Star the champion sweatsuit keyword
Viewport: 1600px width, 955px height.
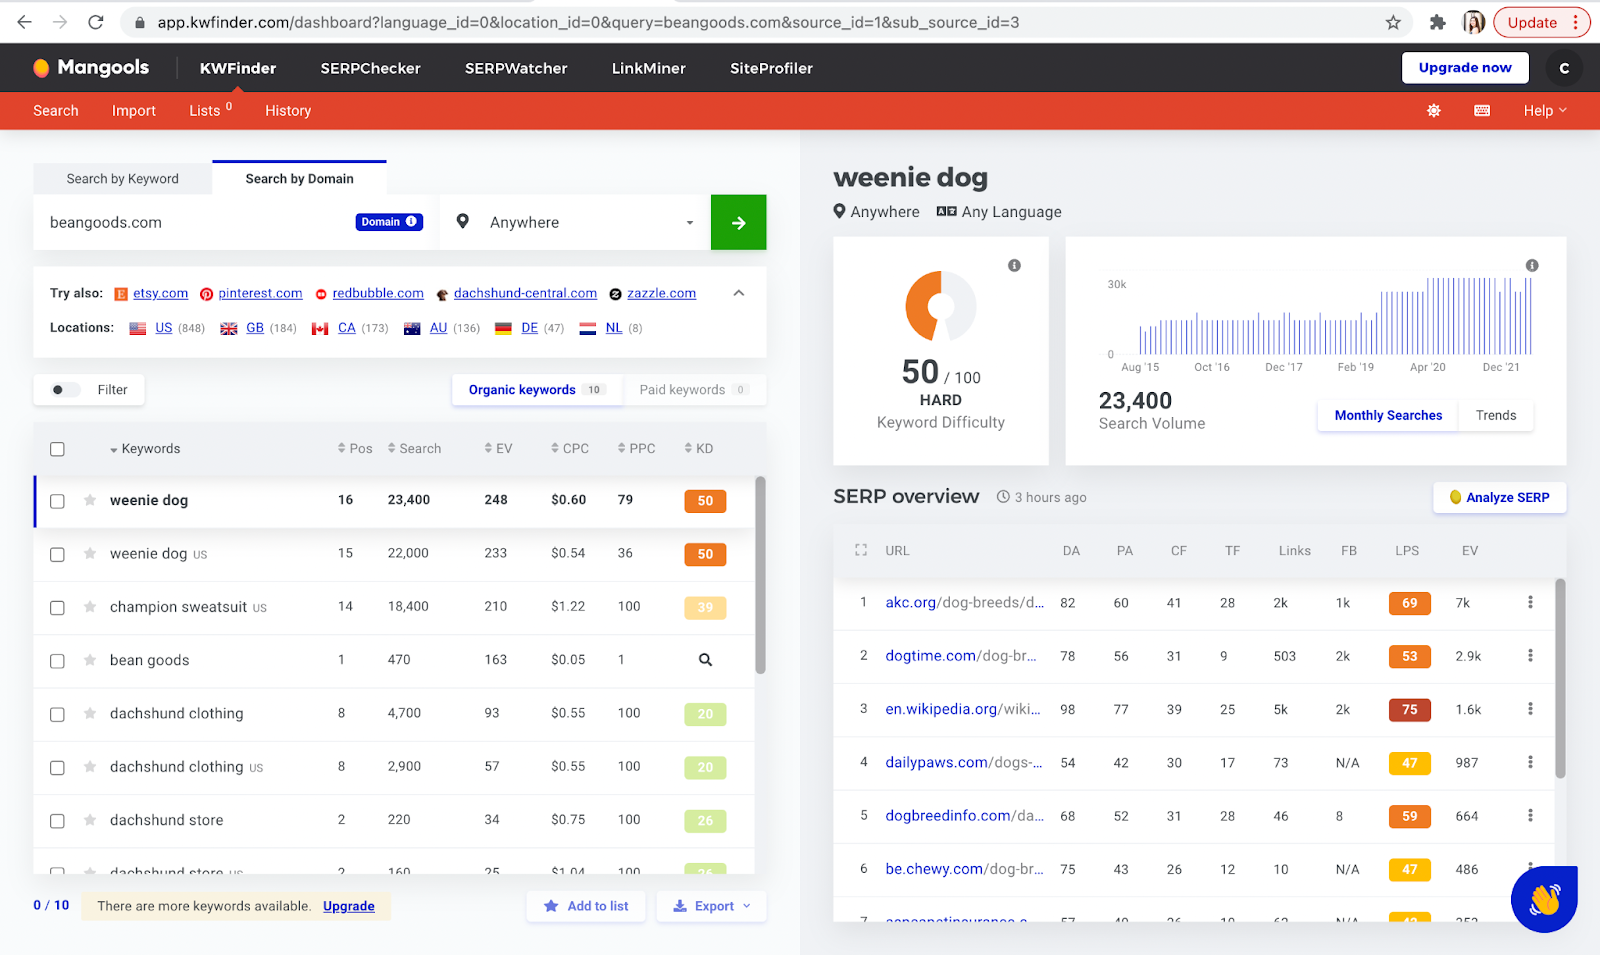click(90, 607)
